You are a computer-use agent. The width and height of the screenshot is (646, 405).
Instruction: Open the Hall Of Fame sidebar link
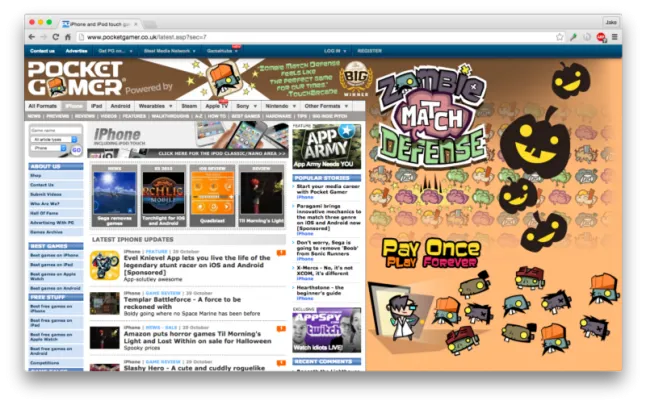tap(56, 213)
